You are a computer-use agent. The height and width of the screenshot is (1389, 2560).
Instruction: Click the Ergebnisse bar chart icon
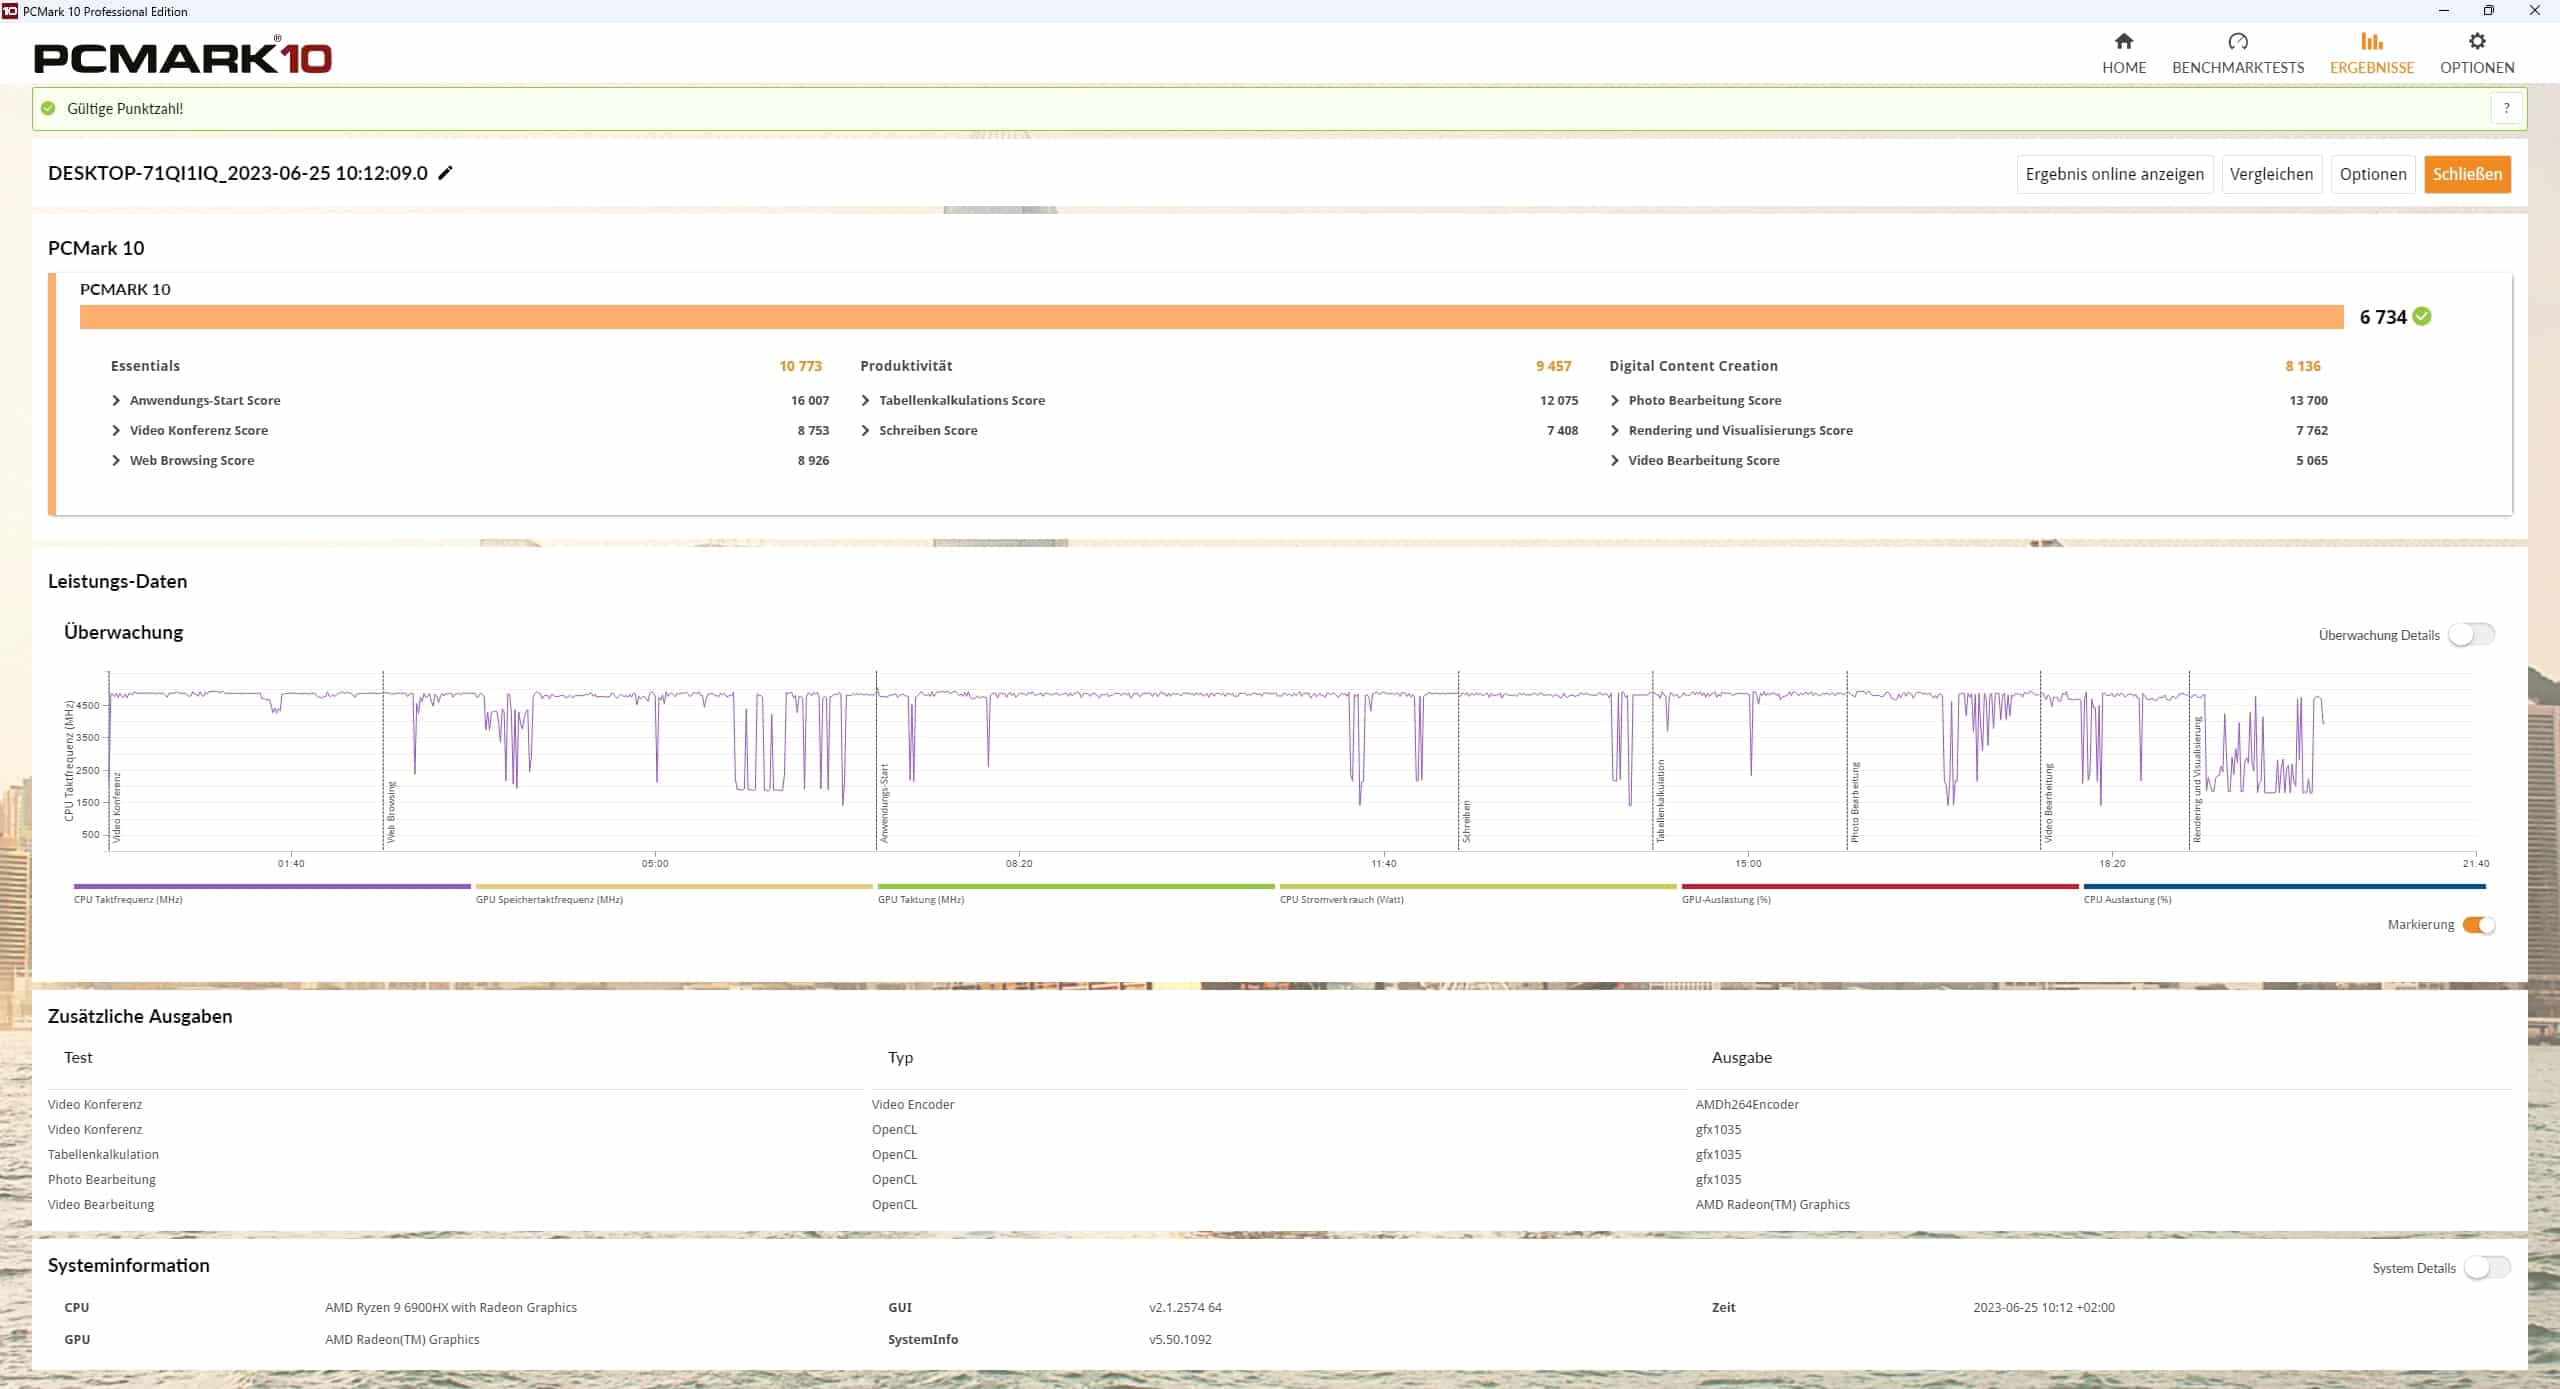pos(2371,41)
